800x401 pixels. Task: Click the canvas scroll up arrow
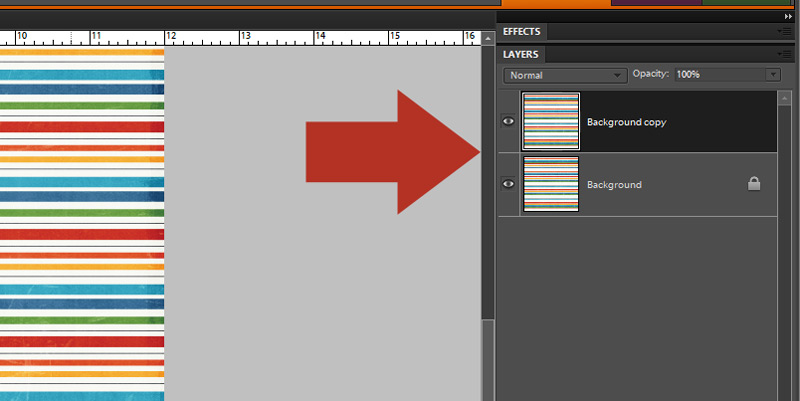488,39
